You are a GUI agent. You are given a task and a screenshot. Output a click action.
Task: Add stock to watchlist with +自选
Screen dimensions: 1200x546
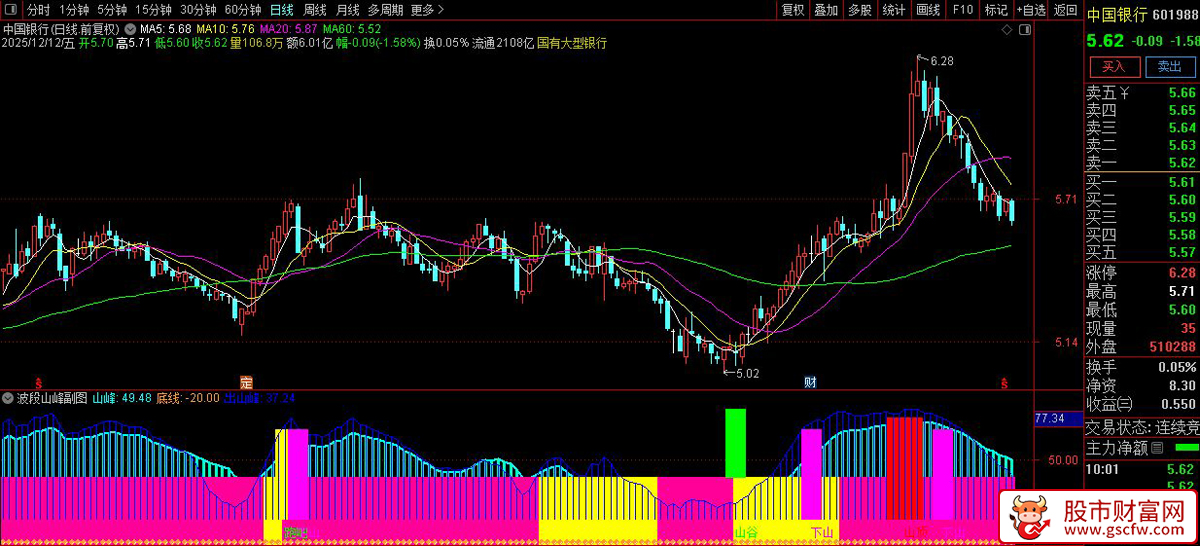(1031, 10)
